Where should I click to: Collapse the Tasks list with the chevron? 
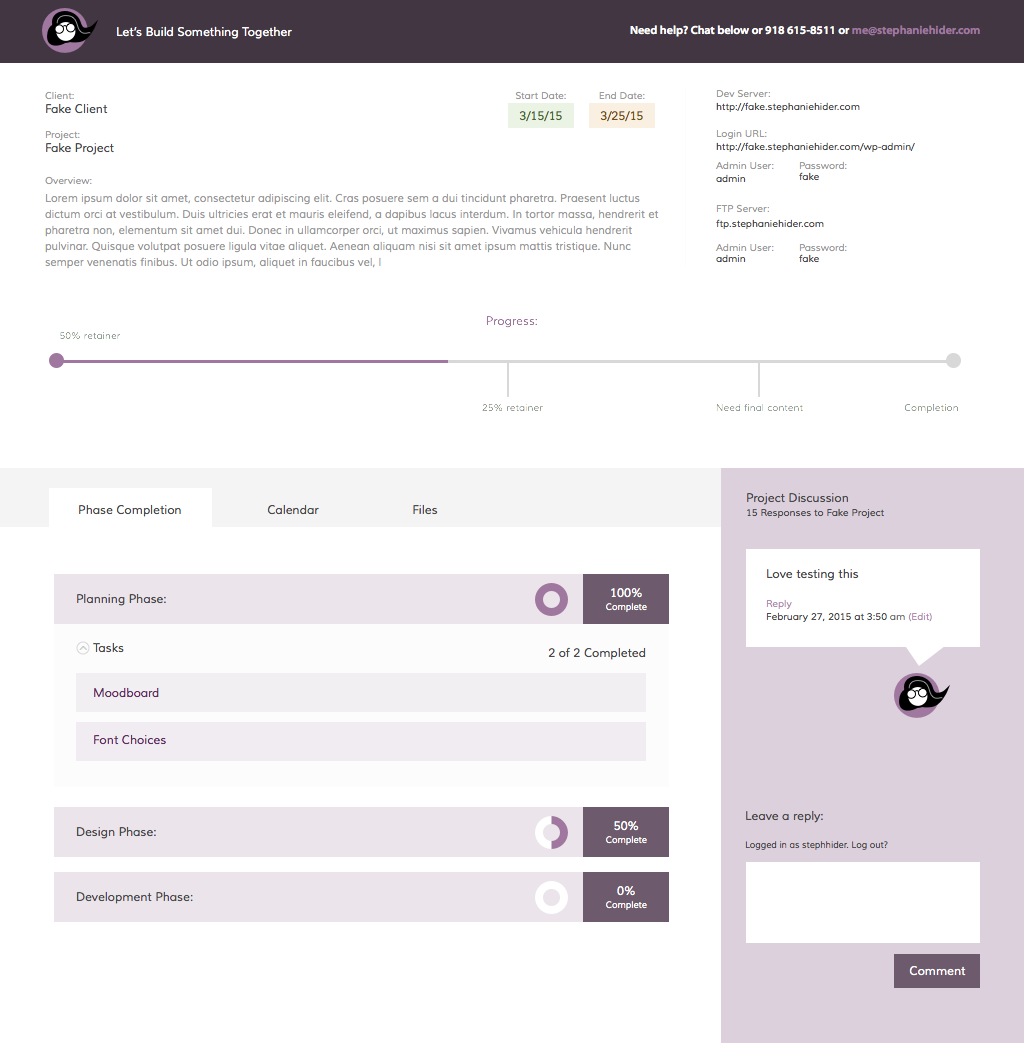[x=83, y=648]
